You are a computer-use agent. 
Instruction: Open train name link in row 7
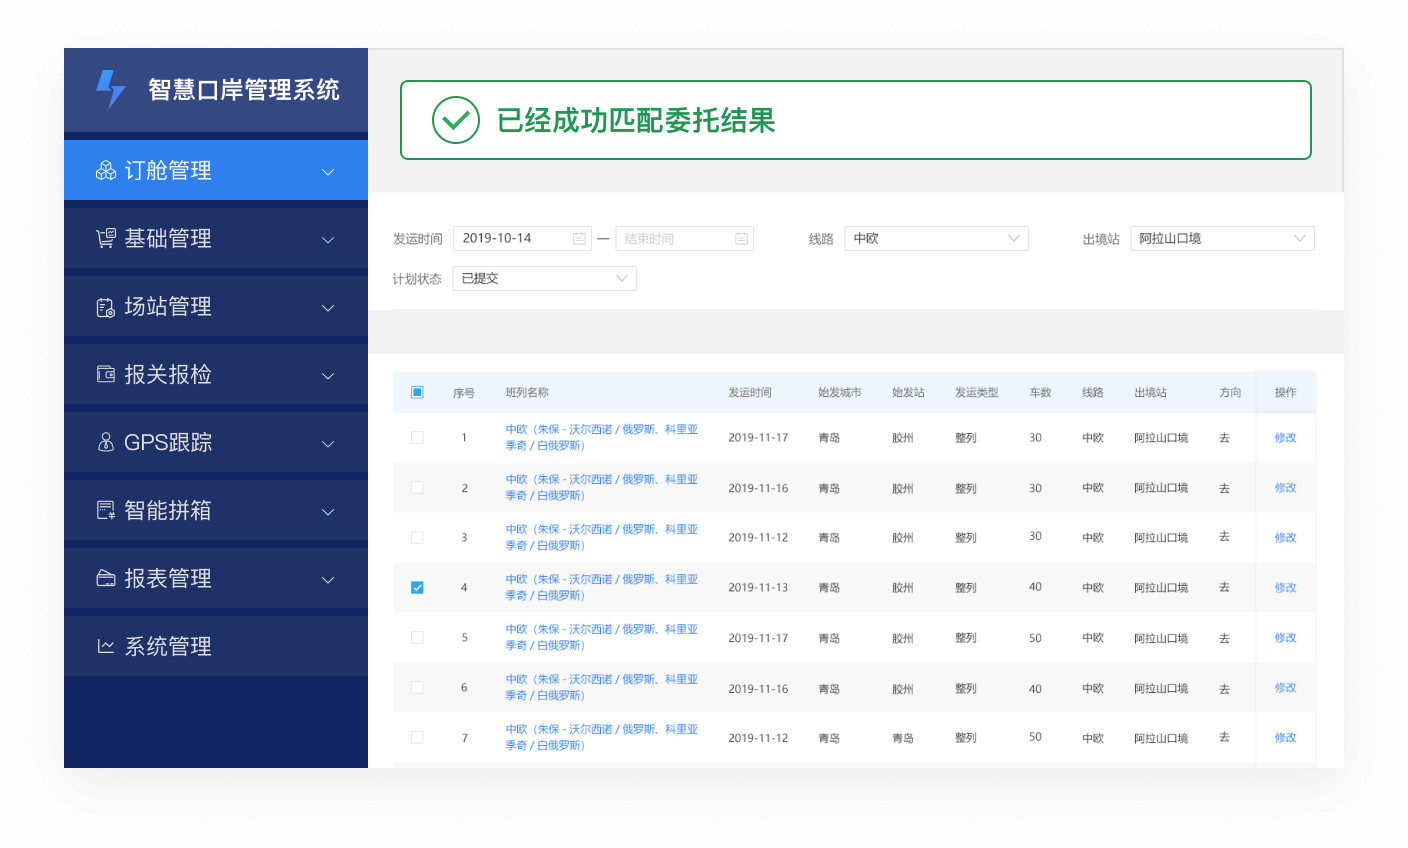[x=601, y=737]
